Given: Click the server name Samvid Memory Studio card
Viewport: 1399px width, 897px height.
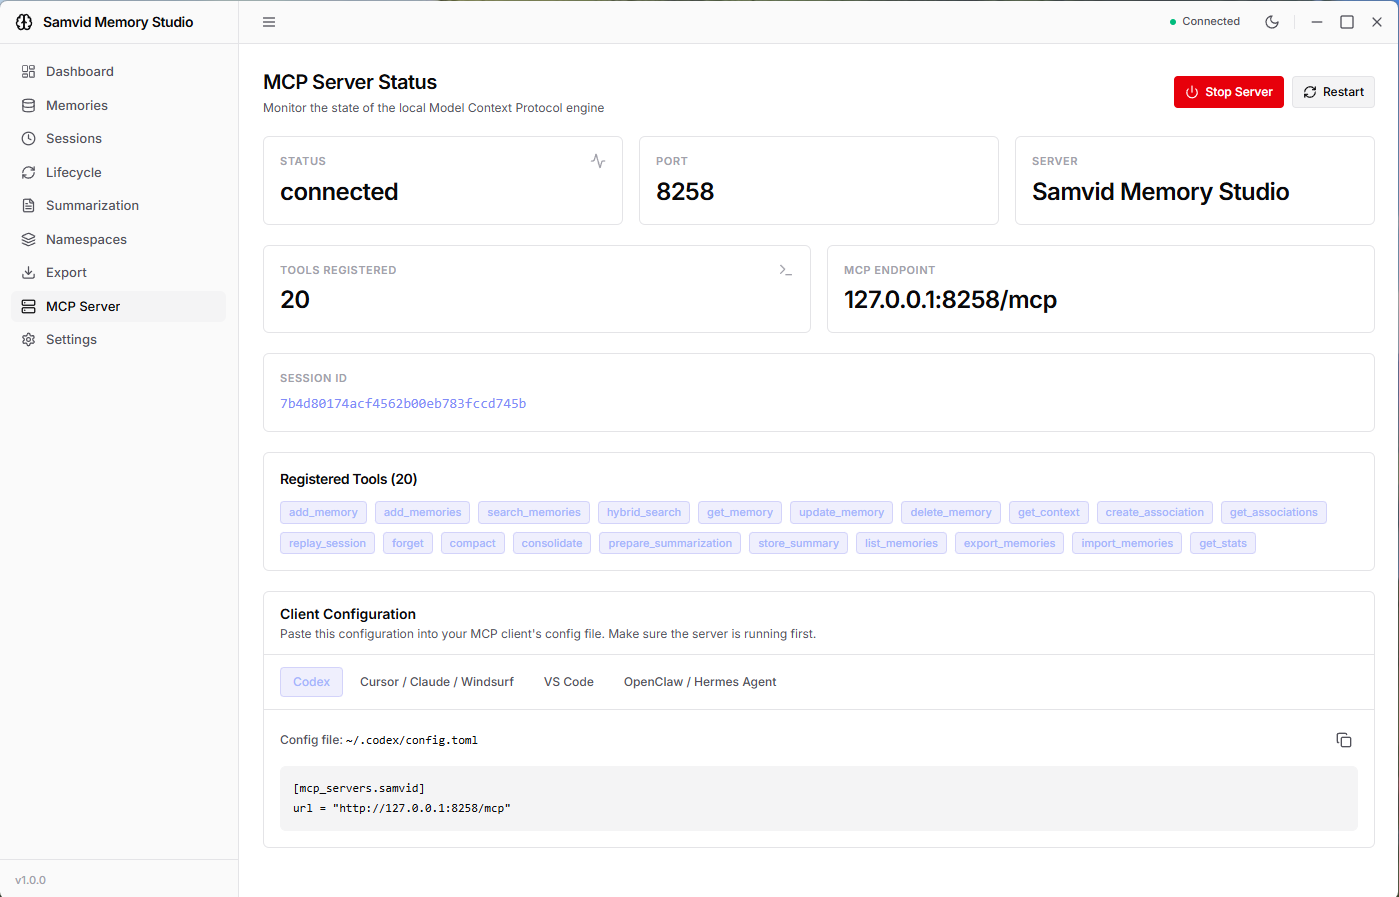Looking at the screenshot, I should tap(1195, 181).
